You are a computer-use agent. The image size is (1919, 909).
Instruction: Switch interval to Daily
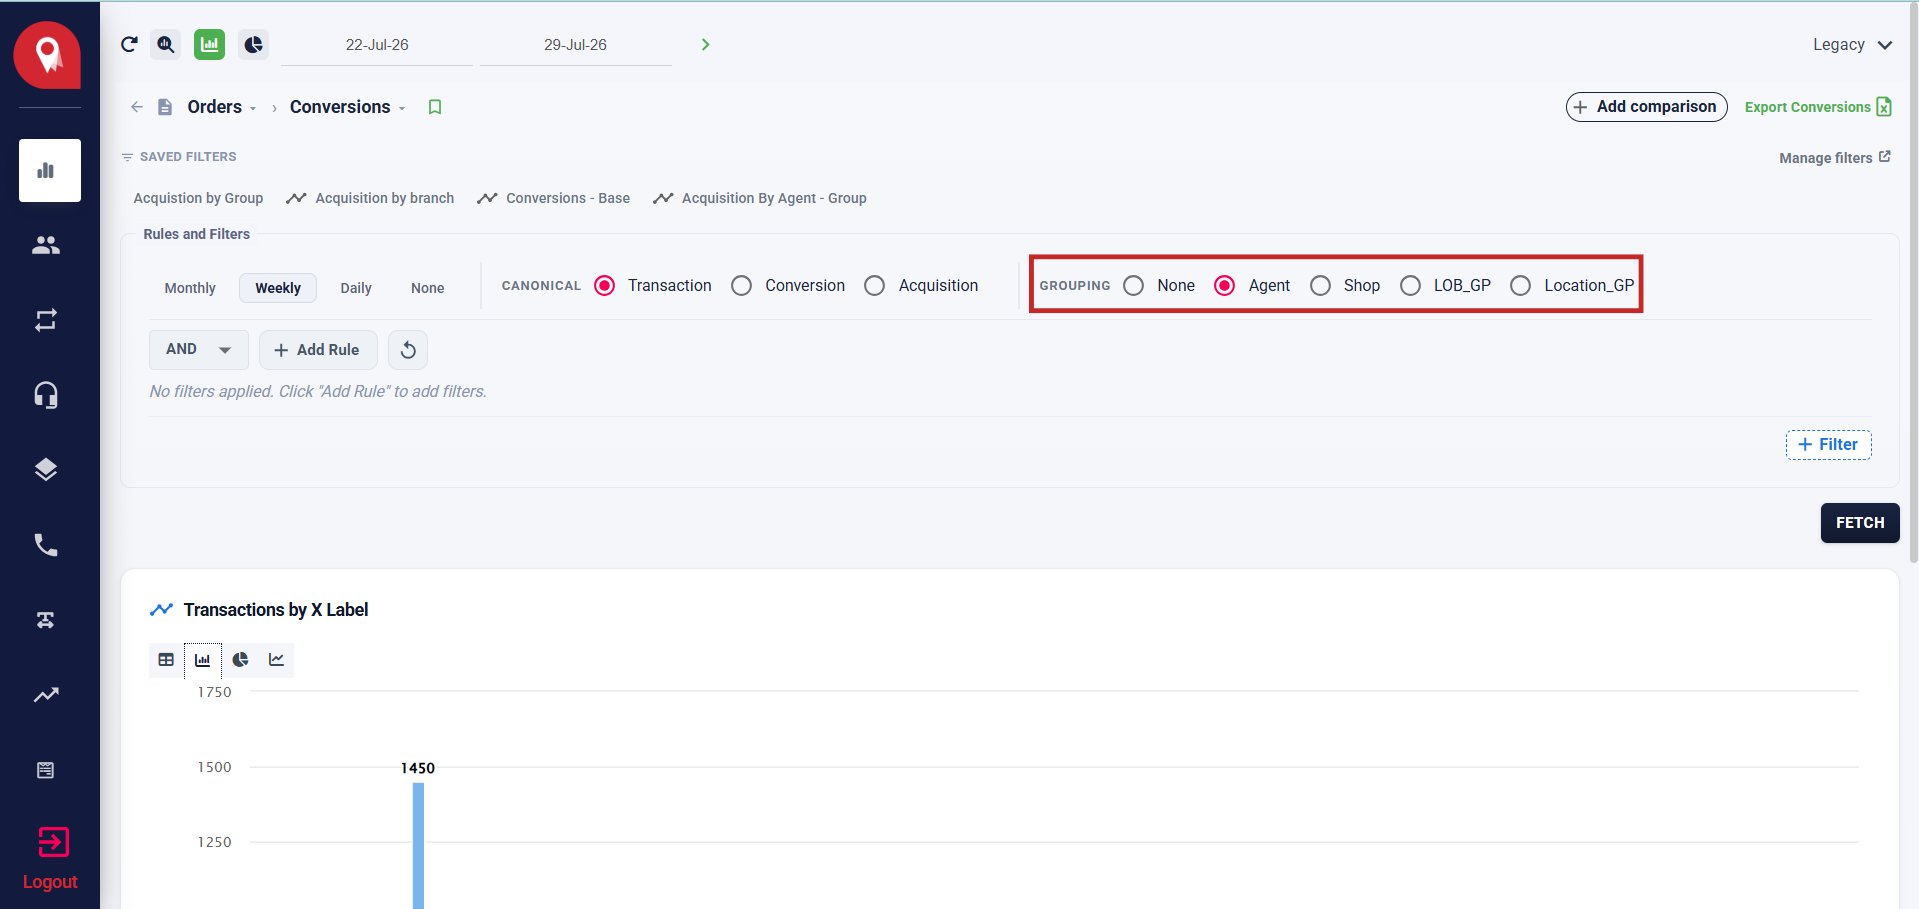[x=356, y=288]
